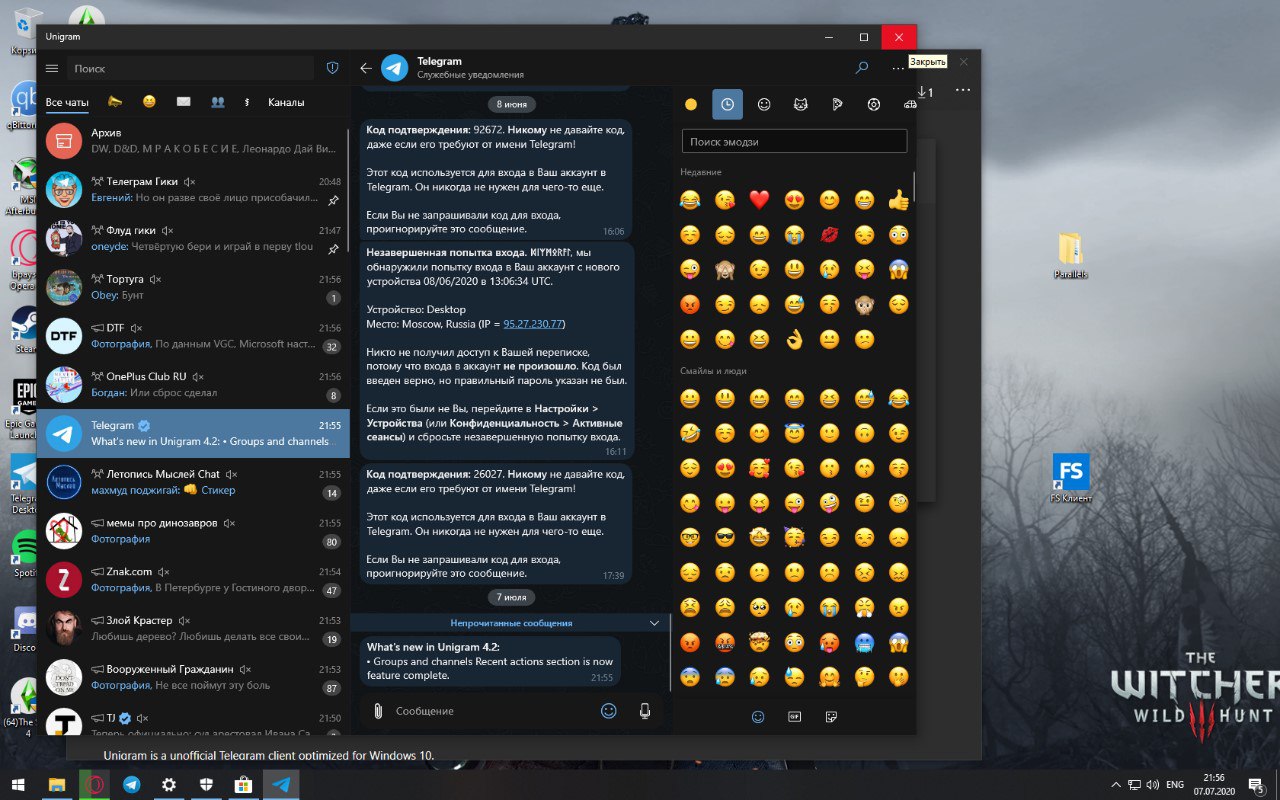Click the Сообщение message input box
The height and width of the screenshot is (800, 1280).
[x=490, y=711]
